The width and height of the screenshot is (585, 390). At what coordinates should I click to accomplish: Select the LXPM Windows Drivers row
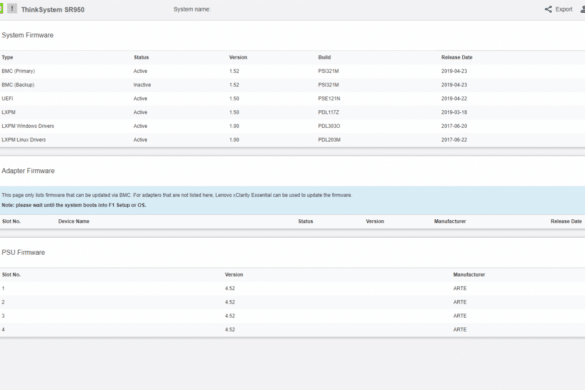(x=292, y=126)
